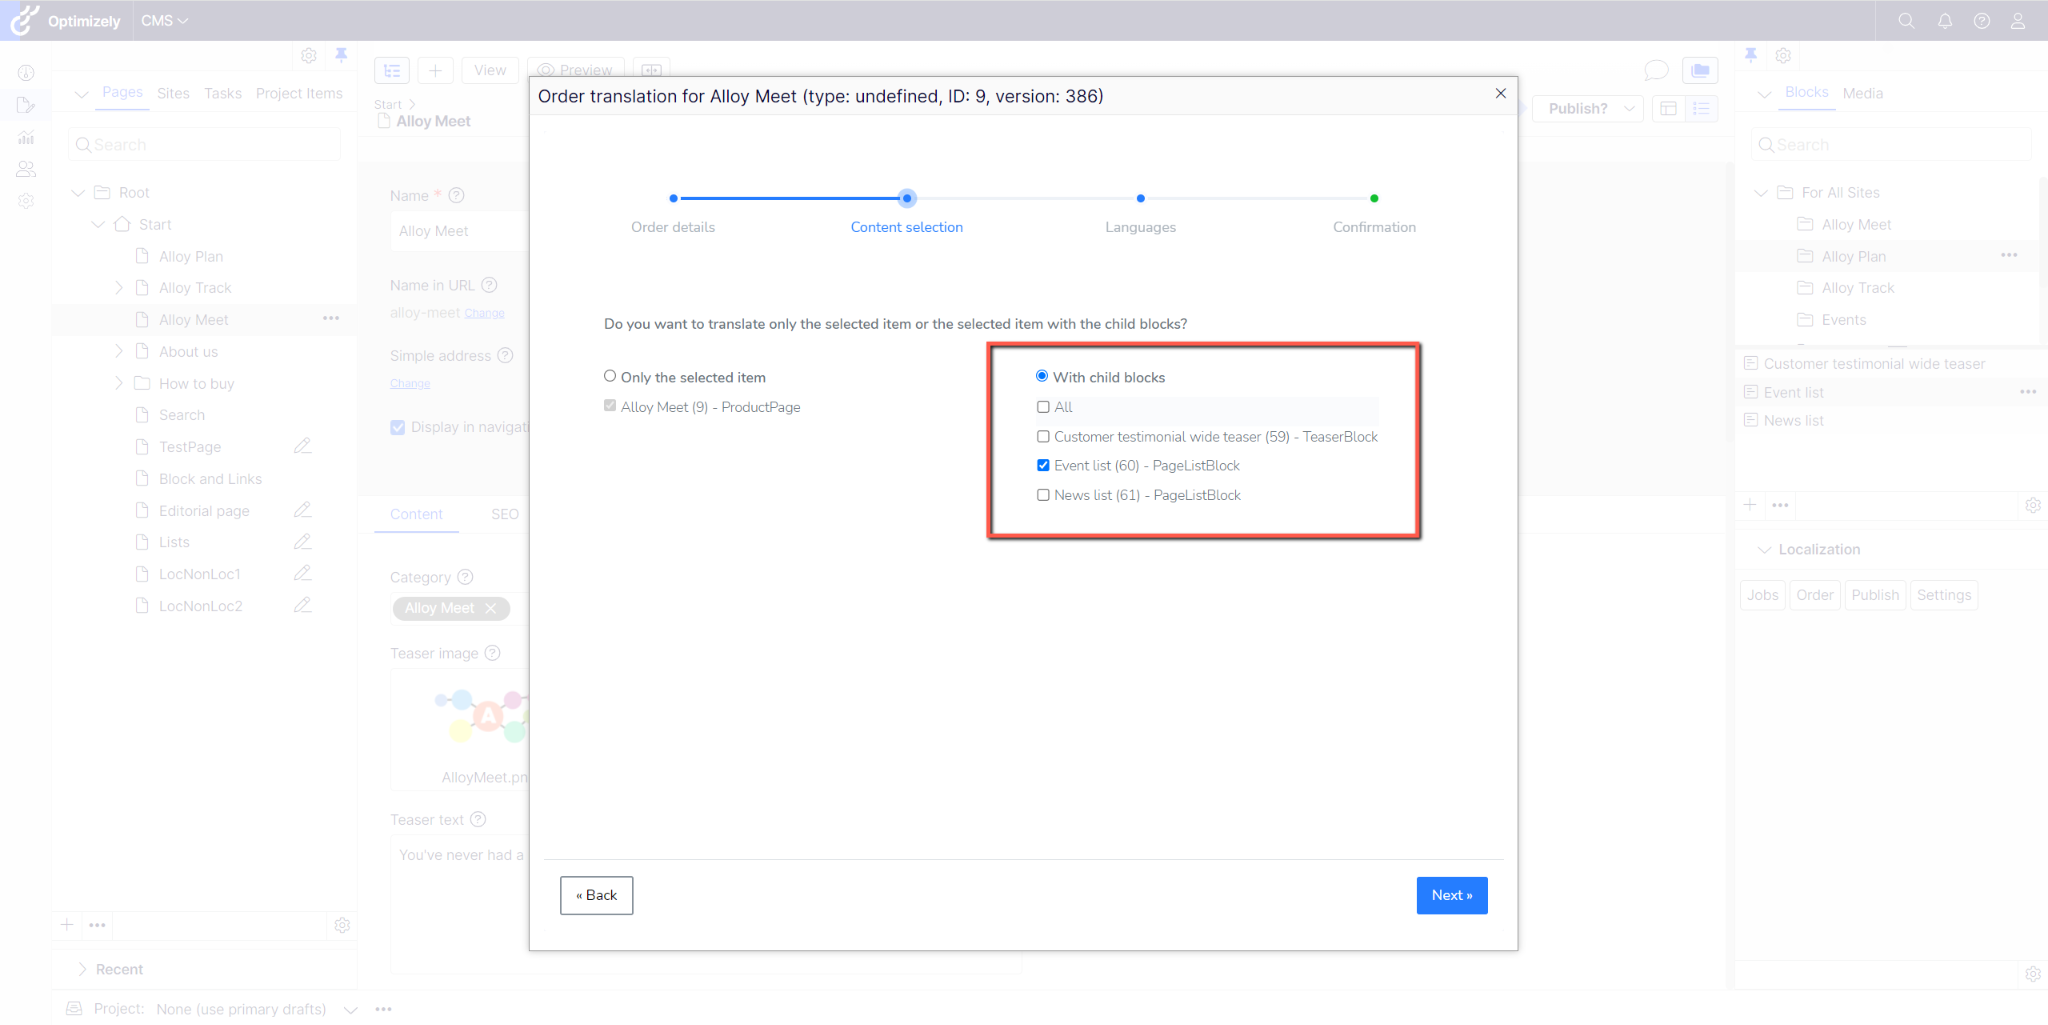This screenshot has height=1025, width=2048.
Task: Open the SEO tab
Action: point(505,514)
